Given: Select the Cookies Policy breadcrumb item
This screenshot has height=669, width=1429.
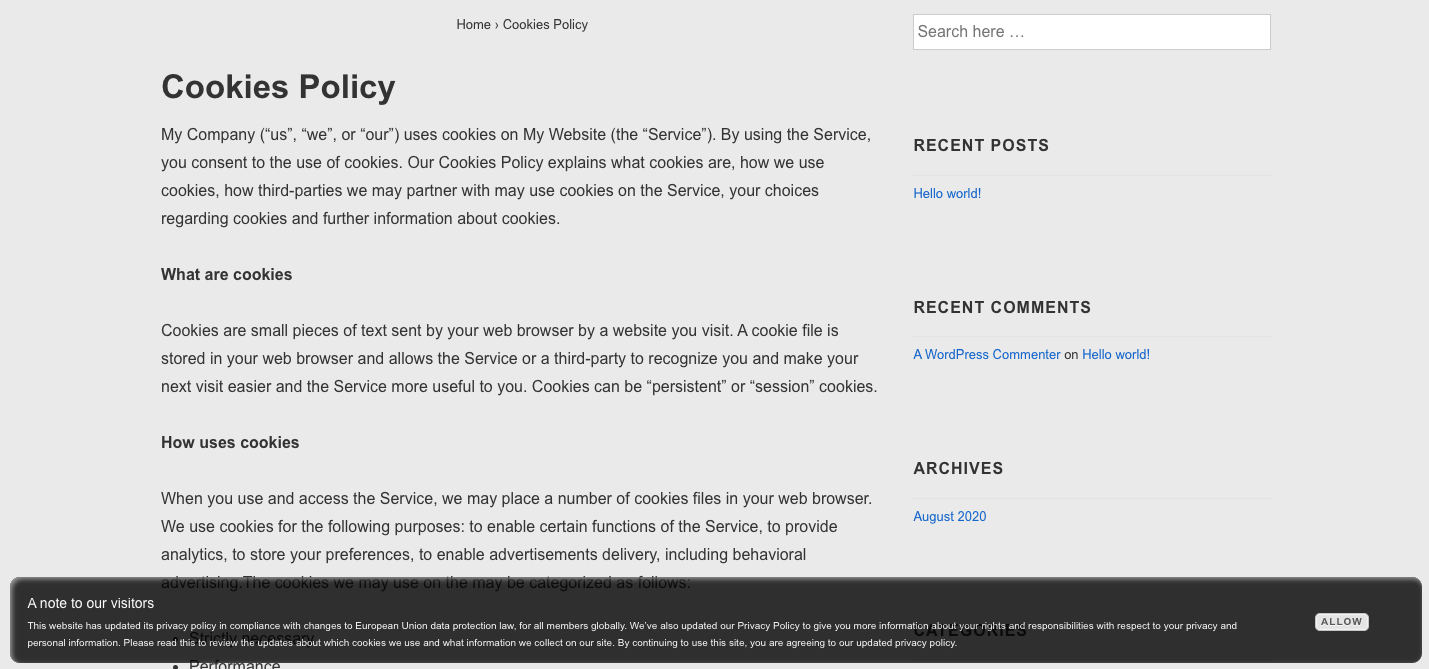Looking at the screenshot, I should pos(545,24).
